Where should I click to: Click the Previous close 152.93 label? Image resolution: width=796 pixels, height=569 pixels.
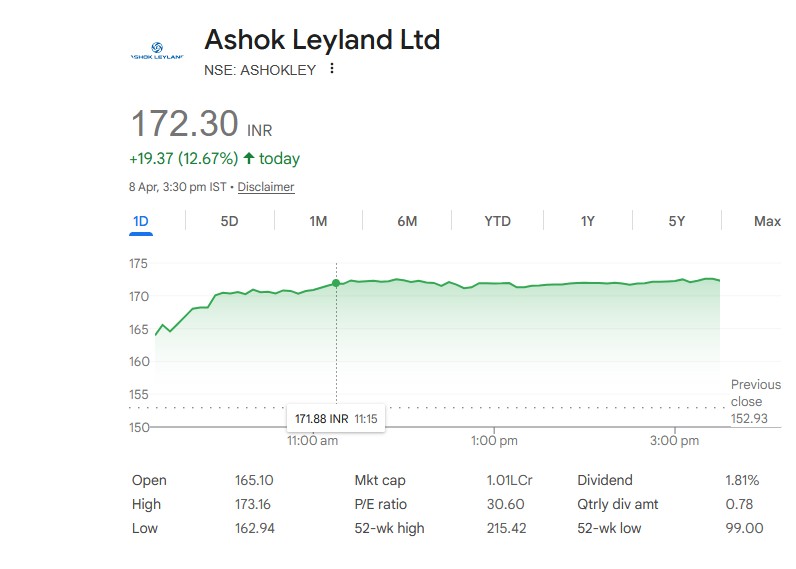pyautogui.click(x=755, y=401)
